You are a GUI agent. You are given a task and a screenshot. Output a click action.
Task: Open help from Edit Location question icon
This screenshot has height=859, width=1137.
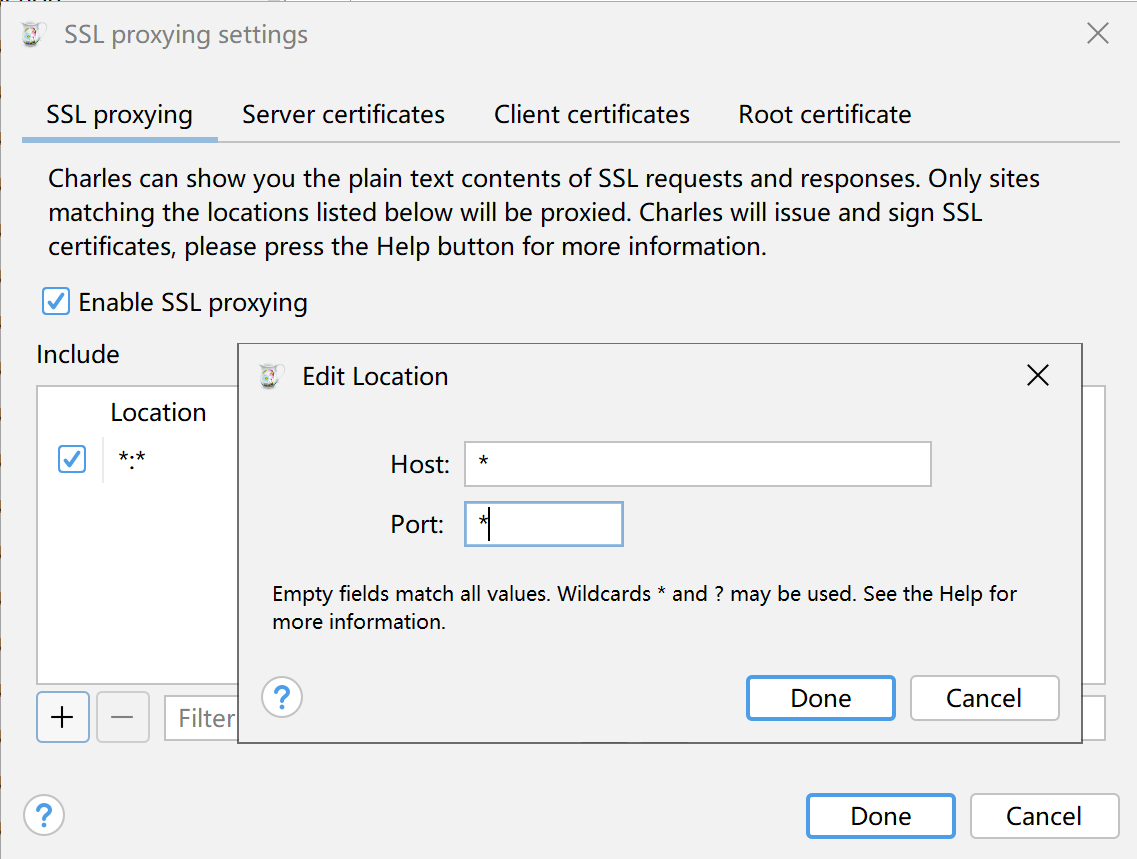[282, 697]
